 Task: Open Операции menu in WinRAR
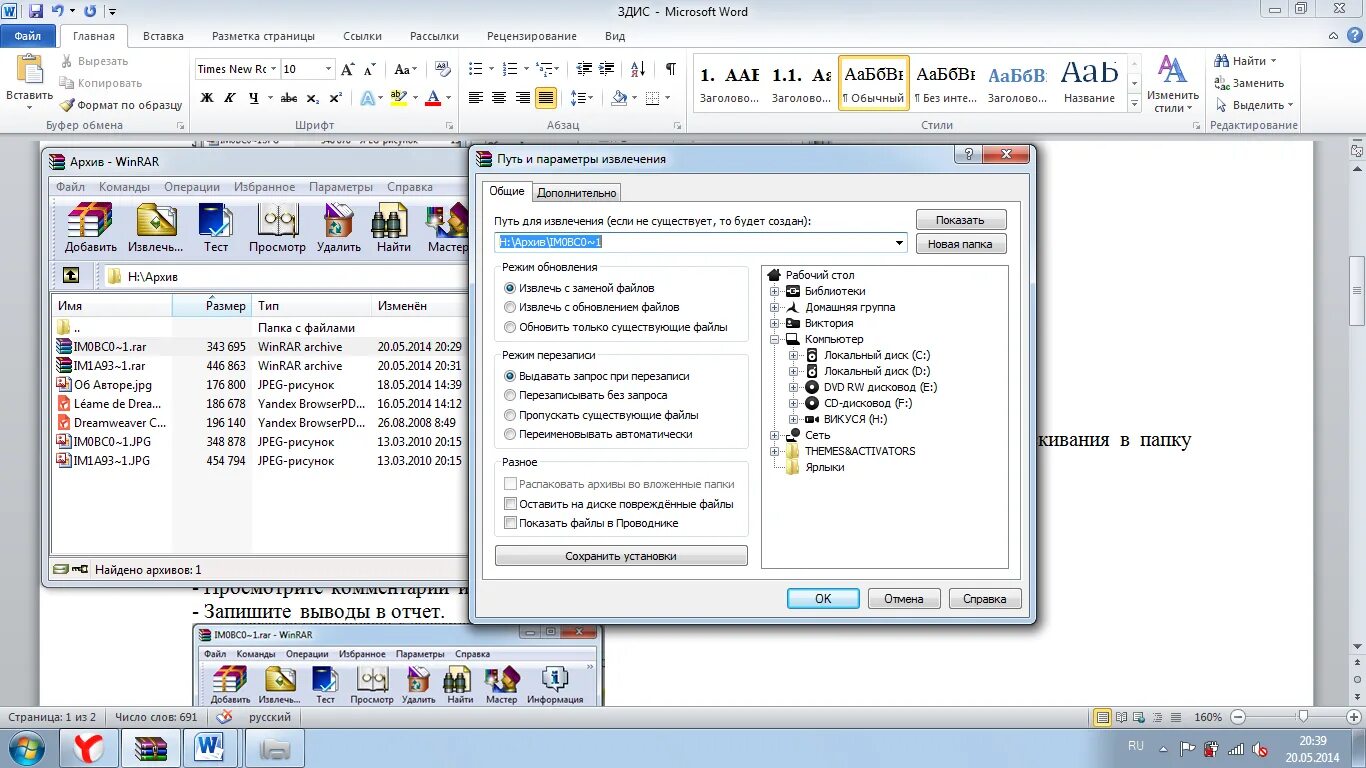click(192, 187)
